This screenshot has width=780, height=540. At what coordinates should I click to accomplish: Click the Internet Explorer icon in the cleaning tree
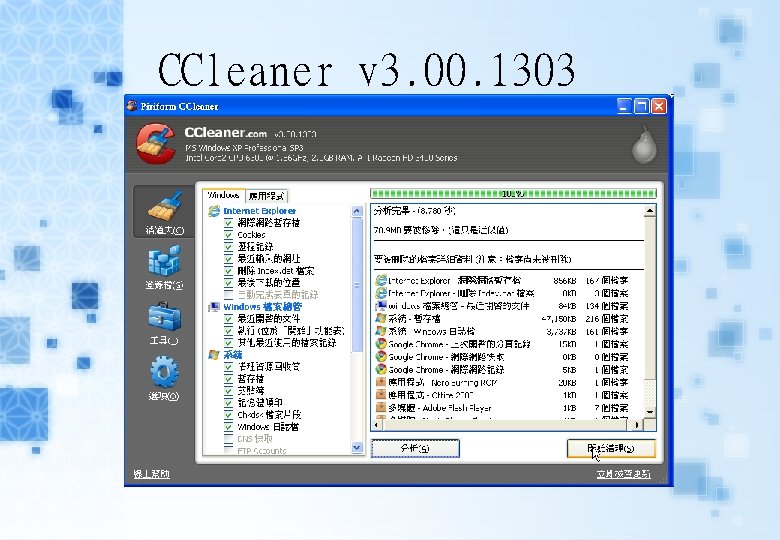[x=214, y=211]
